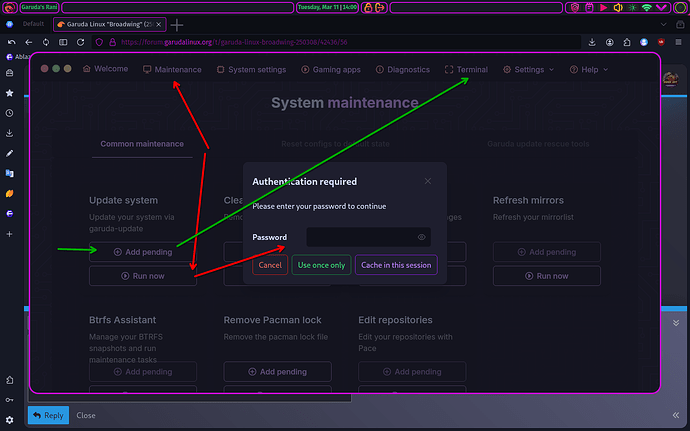This screenshot has height=431, width=690.
Task: Click the undo closed tab arrow icon
Action: click(x=11, y=42)
